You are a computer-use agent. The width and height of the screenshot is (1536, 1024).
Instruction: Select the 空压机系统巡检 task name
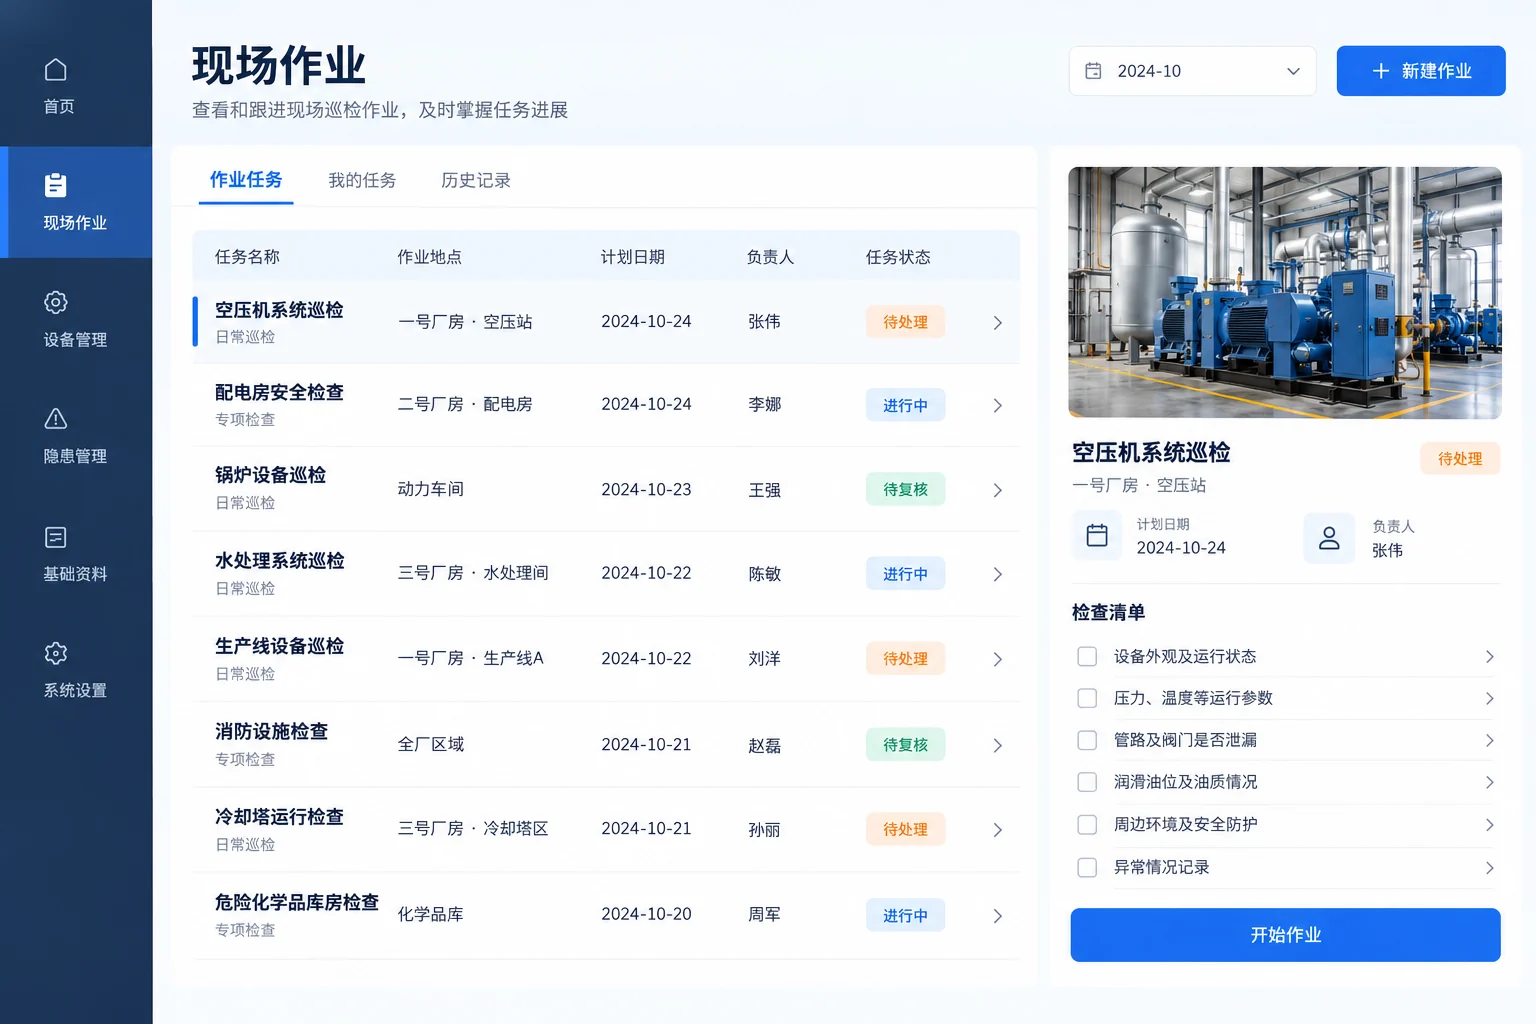pyautogui.click(x=279, y=310)
